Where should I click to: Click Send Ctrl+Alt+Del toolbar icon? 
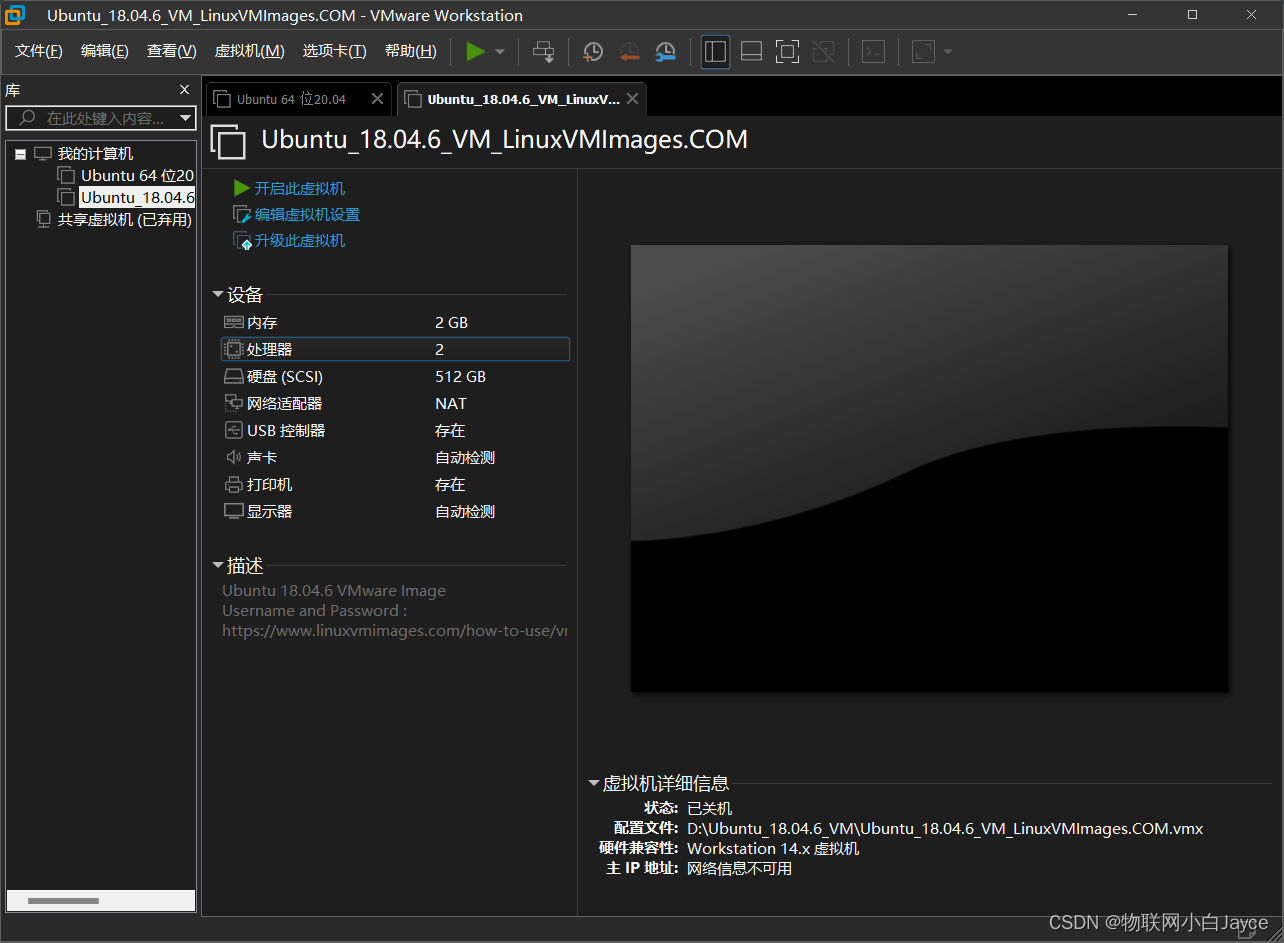click(543, 51)
